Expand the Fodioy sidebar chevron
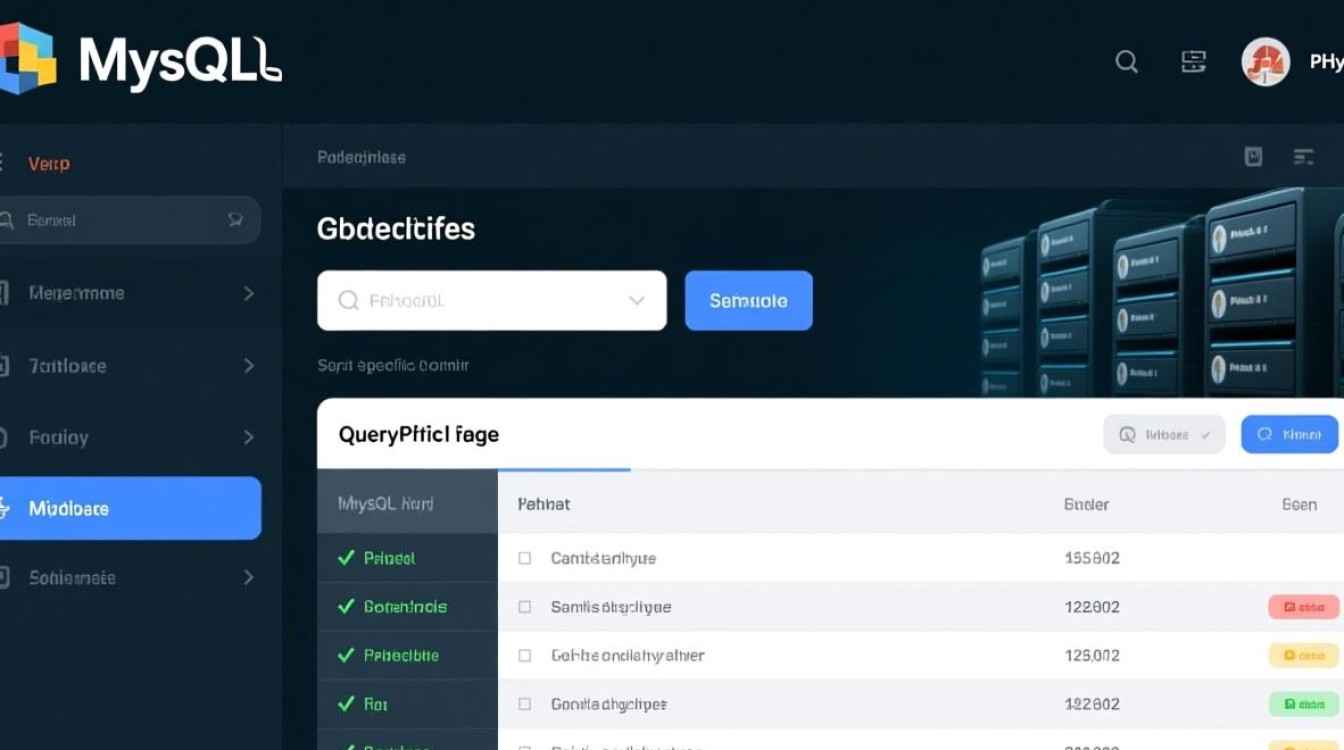1344x750 pixels. pyautogui.click(x=248, y=437)
